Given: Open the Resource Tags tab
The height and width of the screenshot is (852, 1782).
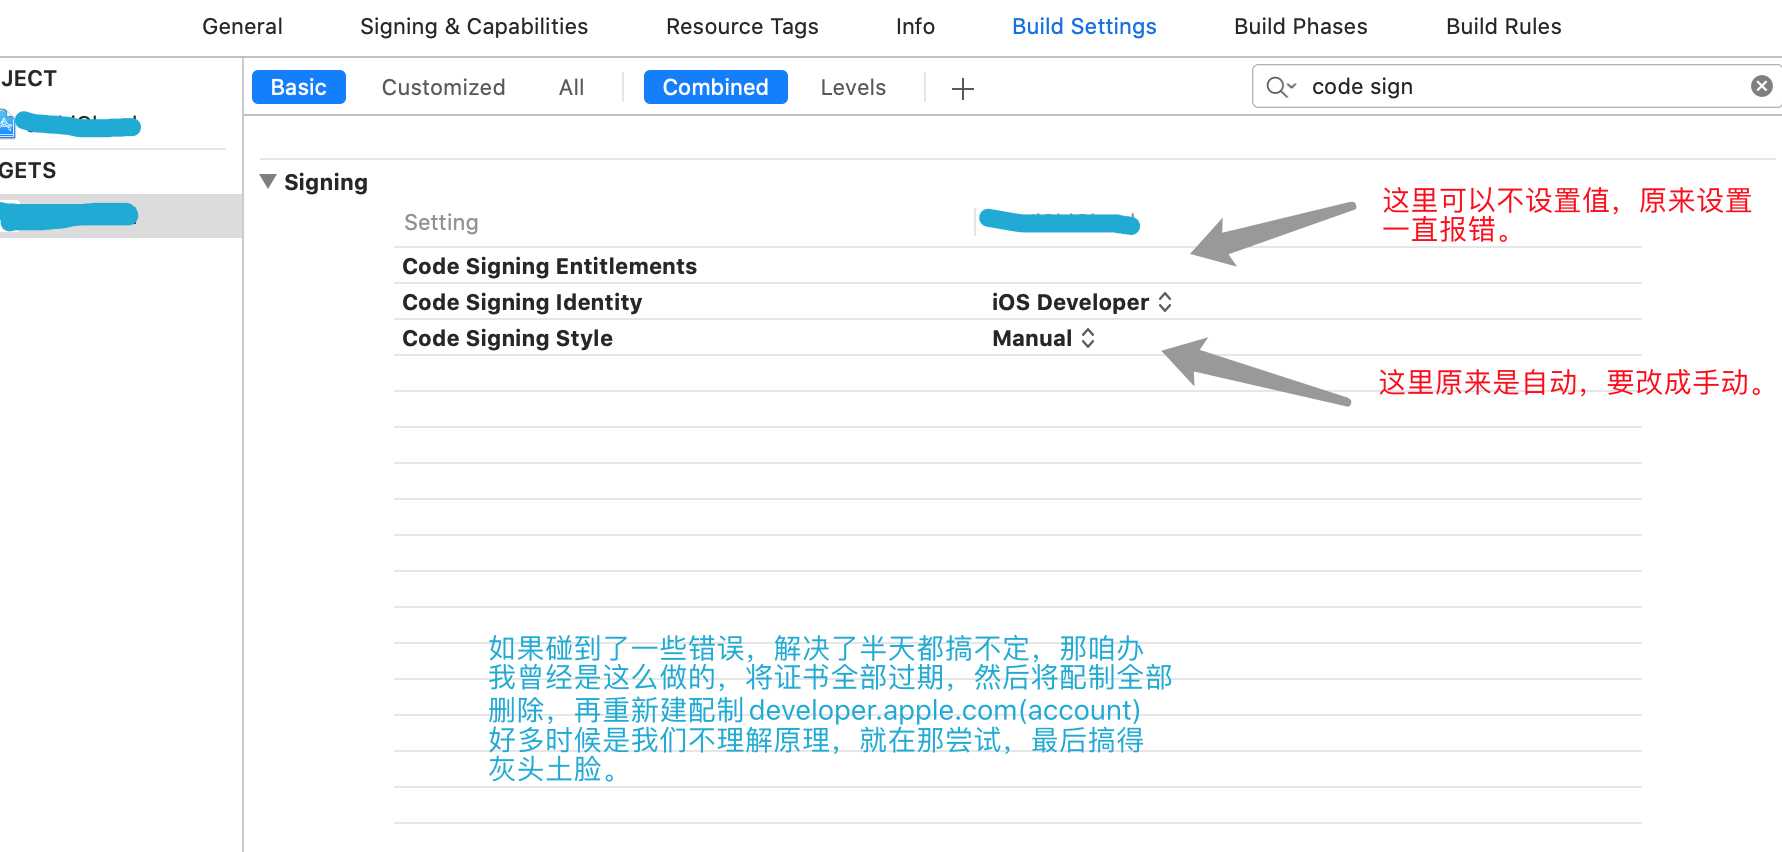Looking at the screenshot, I should point(742,27).
